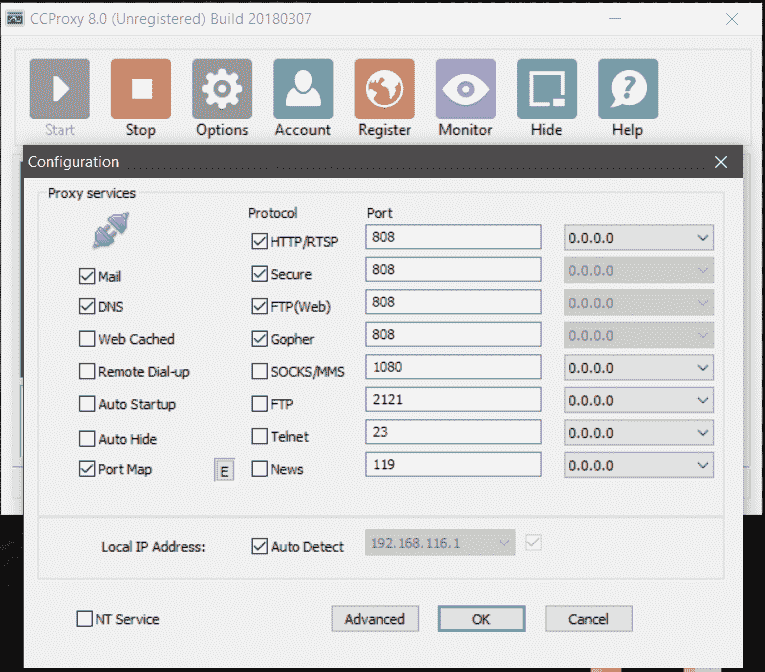Click the Start toolbar icon

60,89
